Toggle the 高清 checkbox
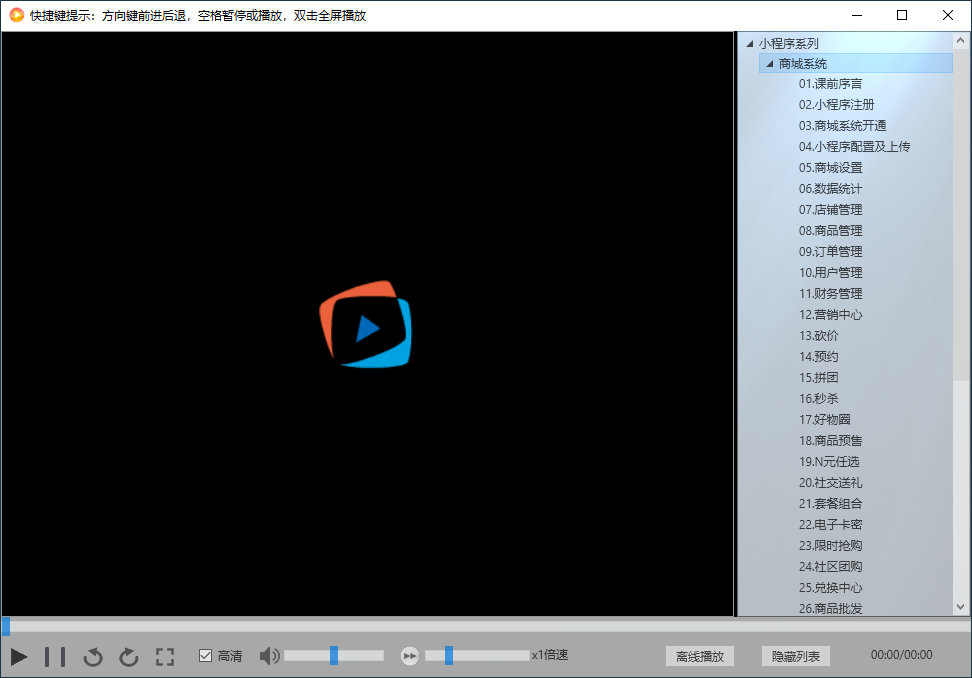Screen dimensions: 972x678 205,656
